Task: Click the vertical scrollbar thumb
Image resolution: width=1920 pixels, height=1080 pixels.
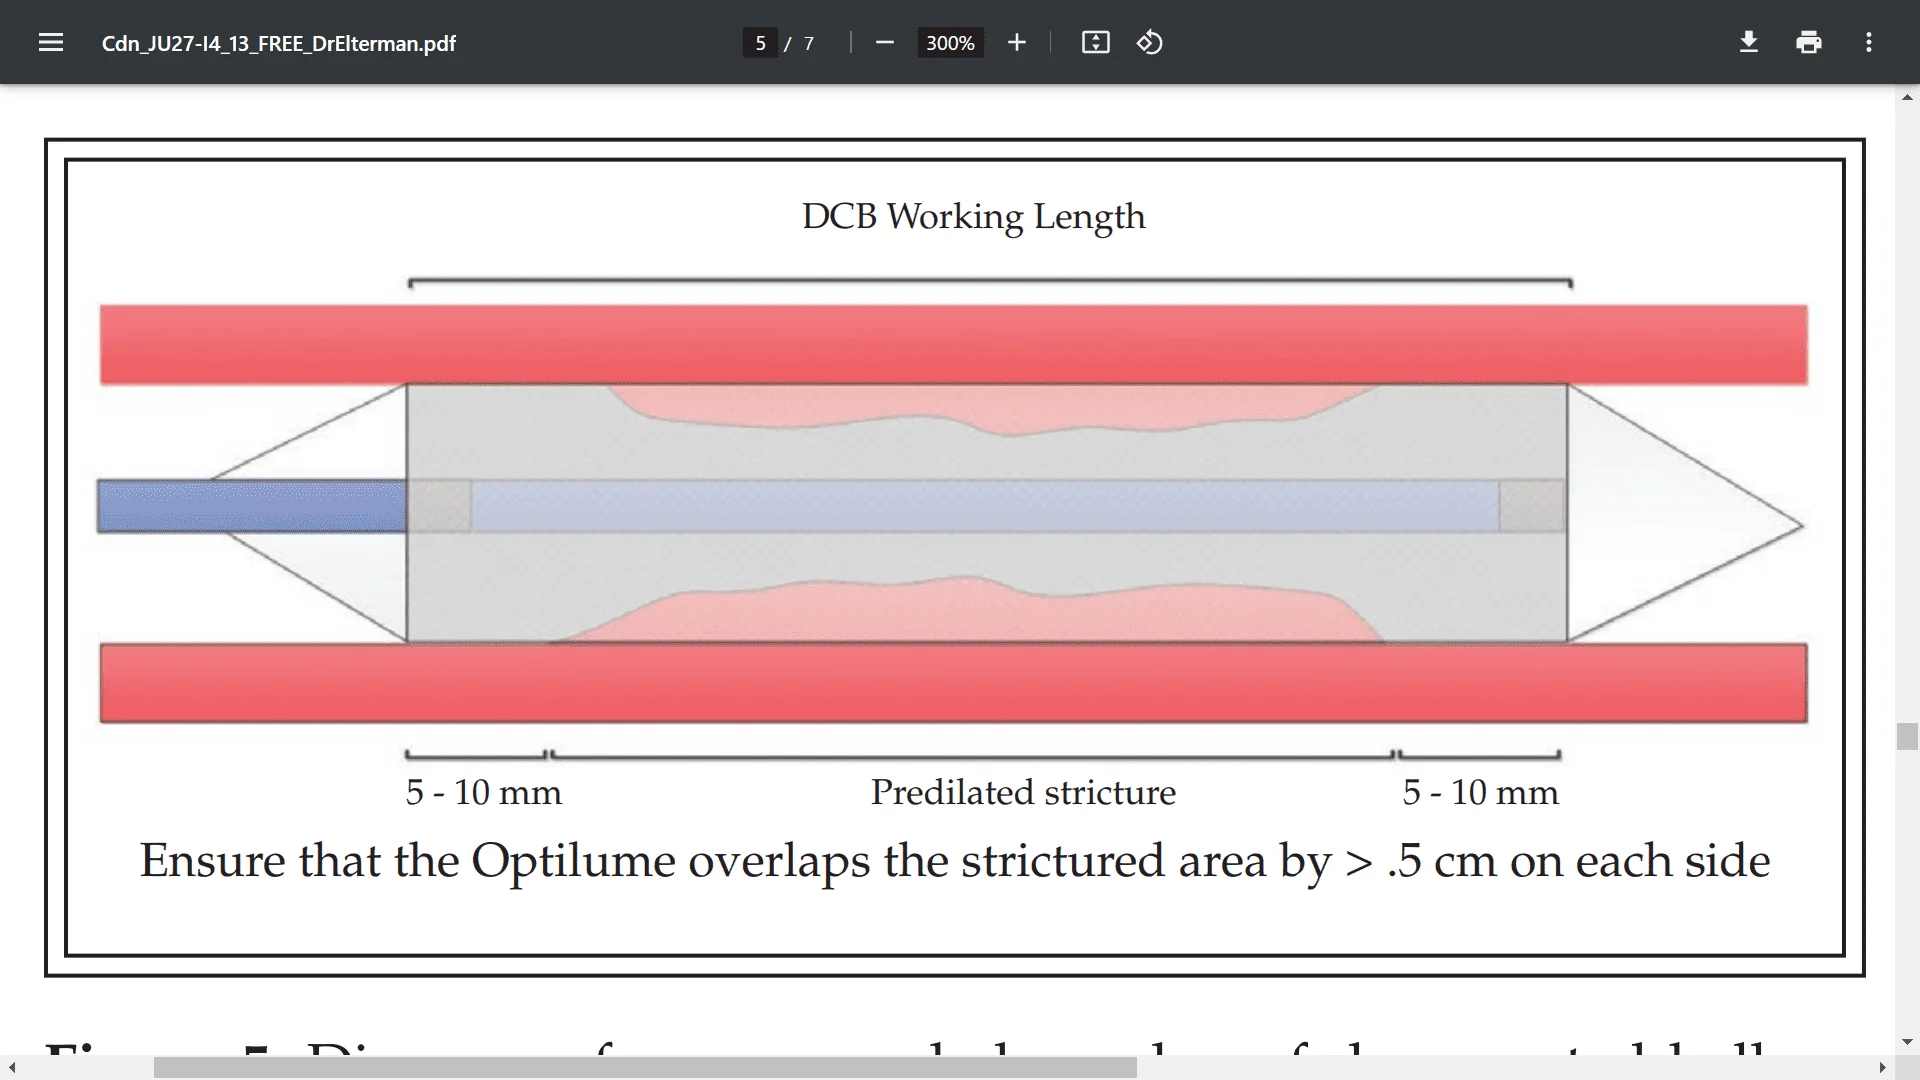Action: pos(1907,736)
